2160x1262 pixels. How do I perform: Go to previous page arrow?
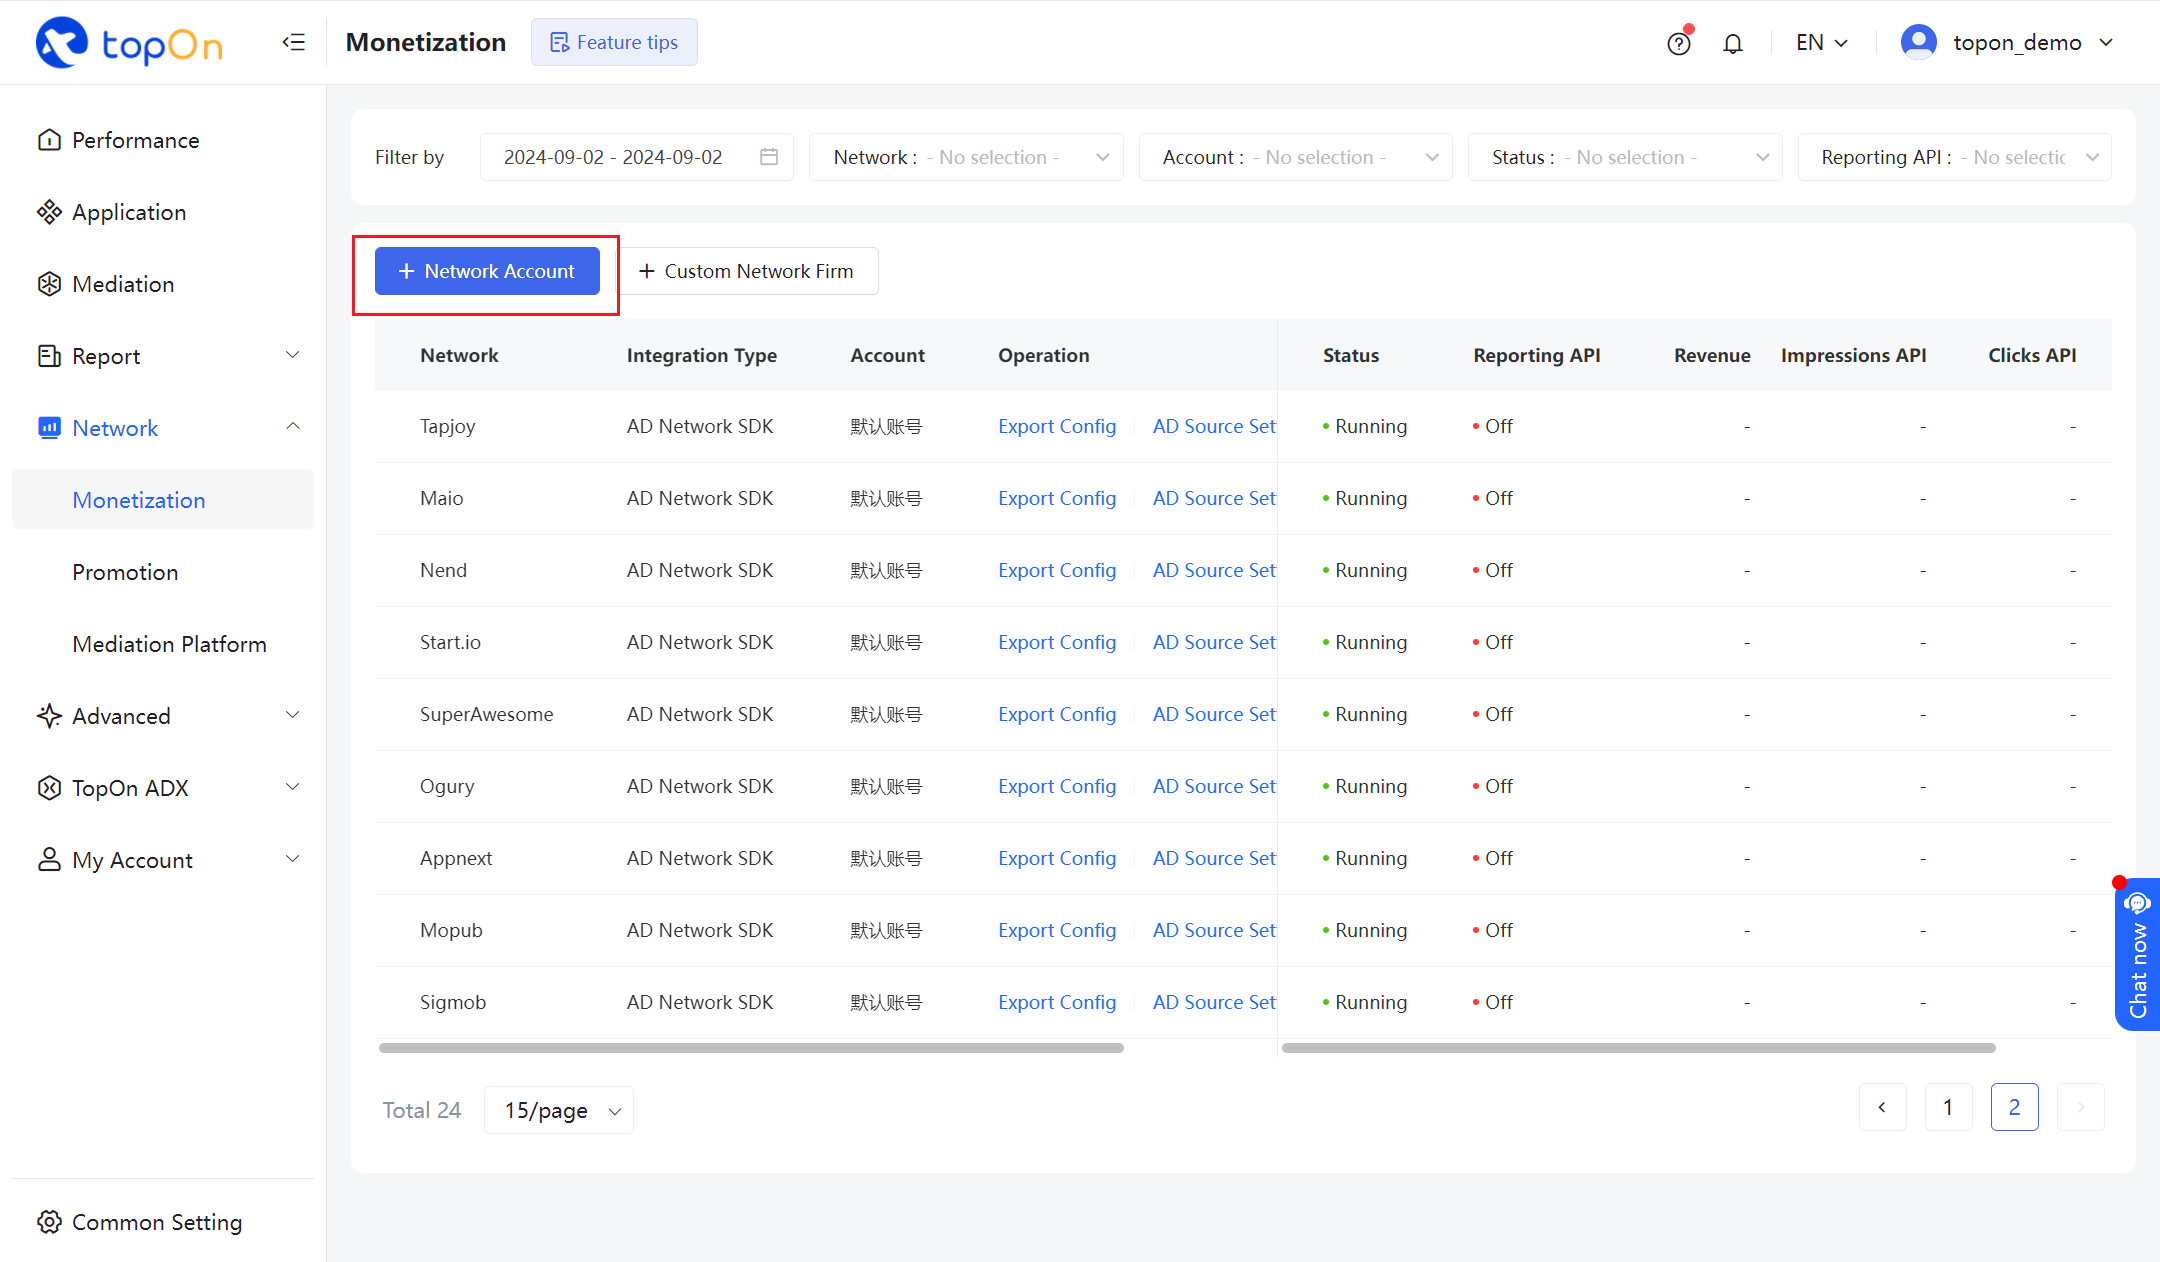pyautogui.click(x=1882, y=1107)
